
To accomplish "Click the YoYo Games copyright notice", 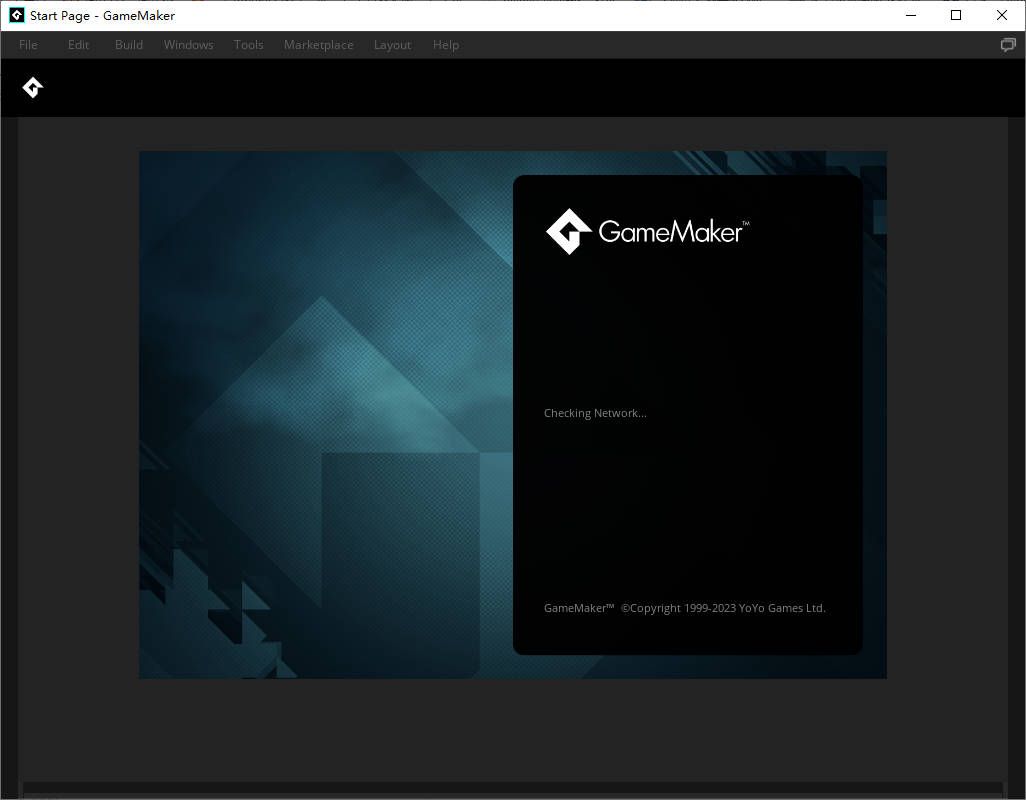I will coord(685,608).
